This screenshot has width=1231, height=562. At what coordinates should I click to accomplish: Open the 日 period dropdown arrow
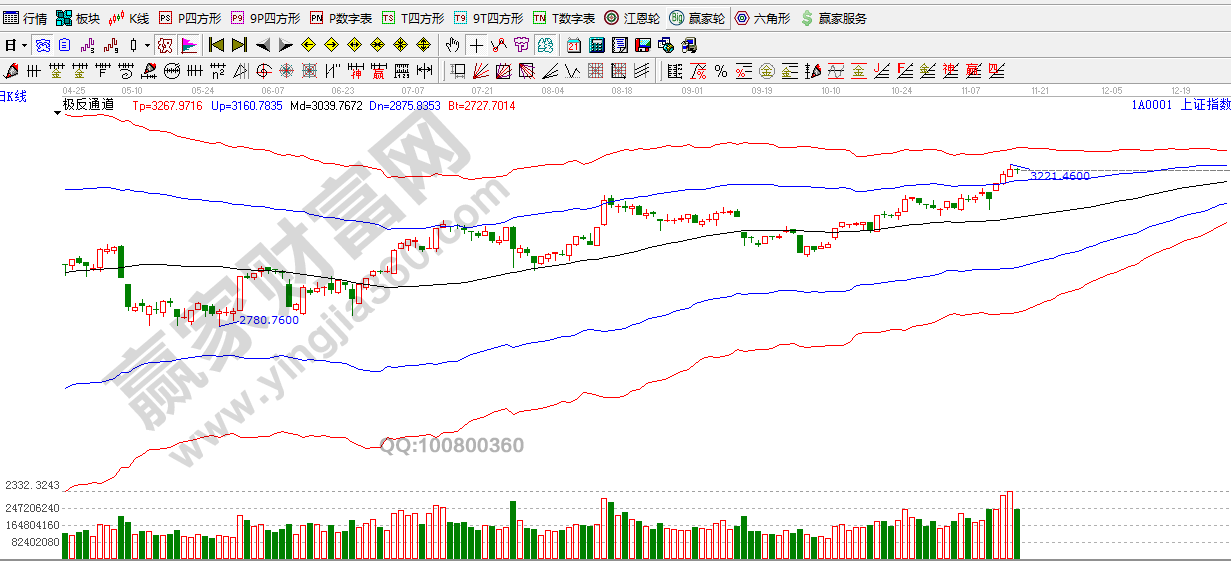pyautogui.click(x=23, y=45)
